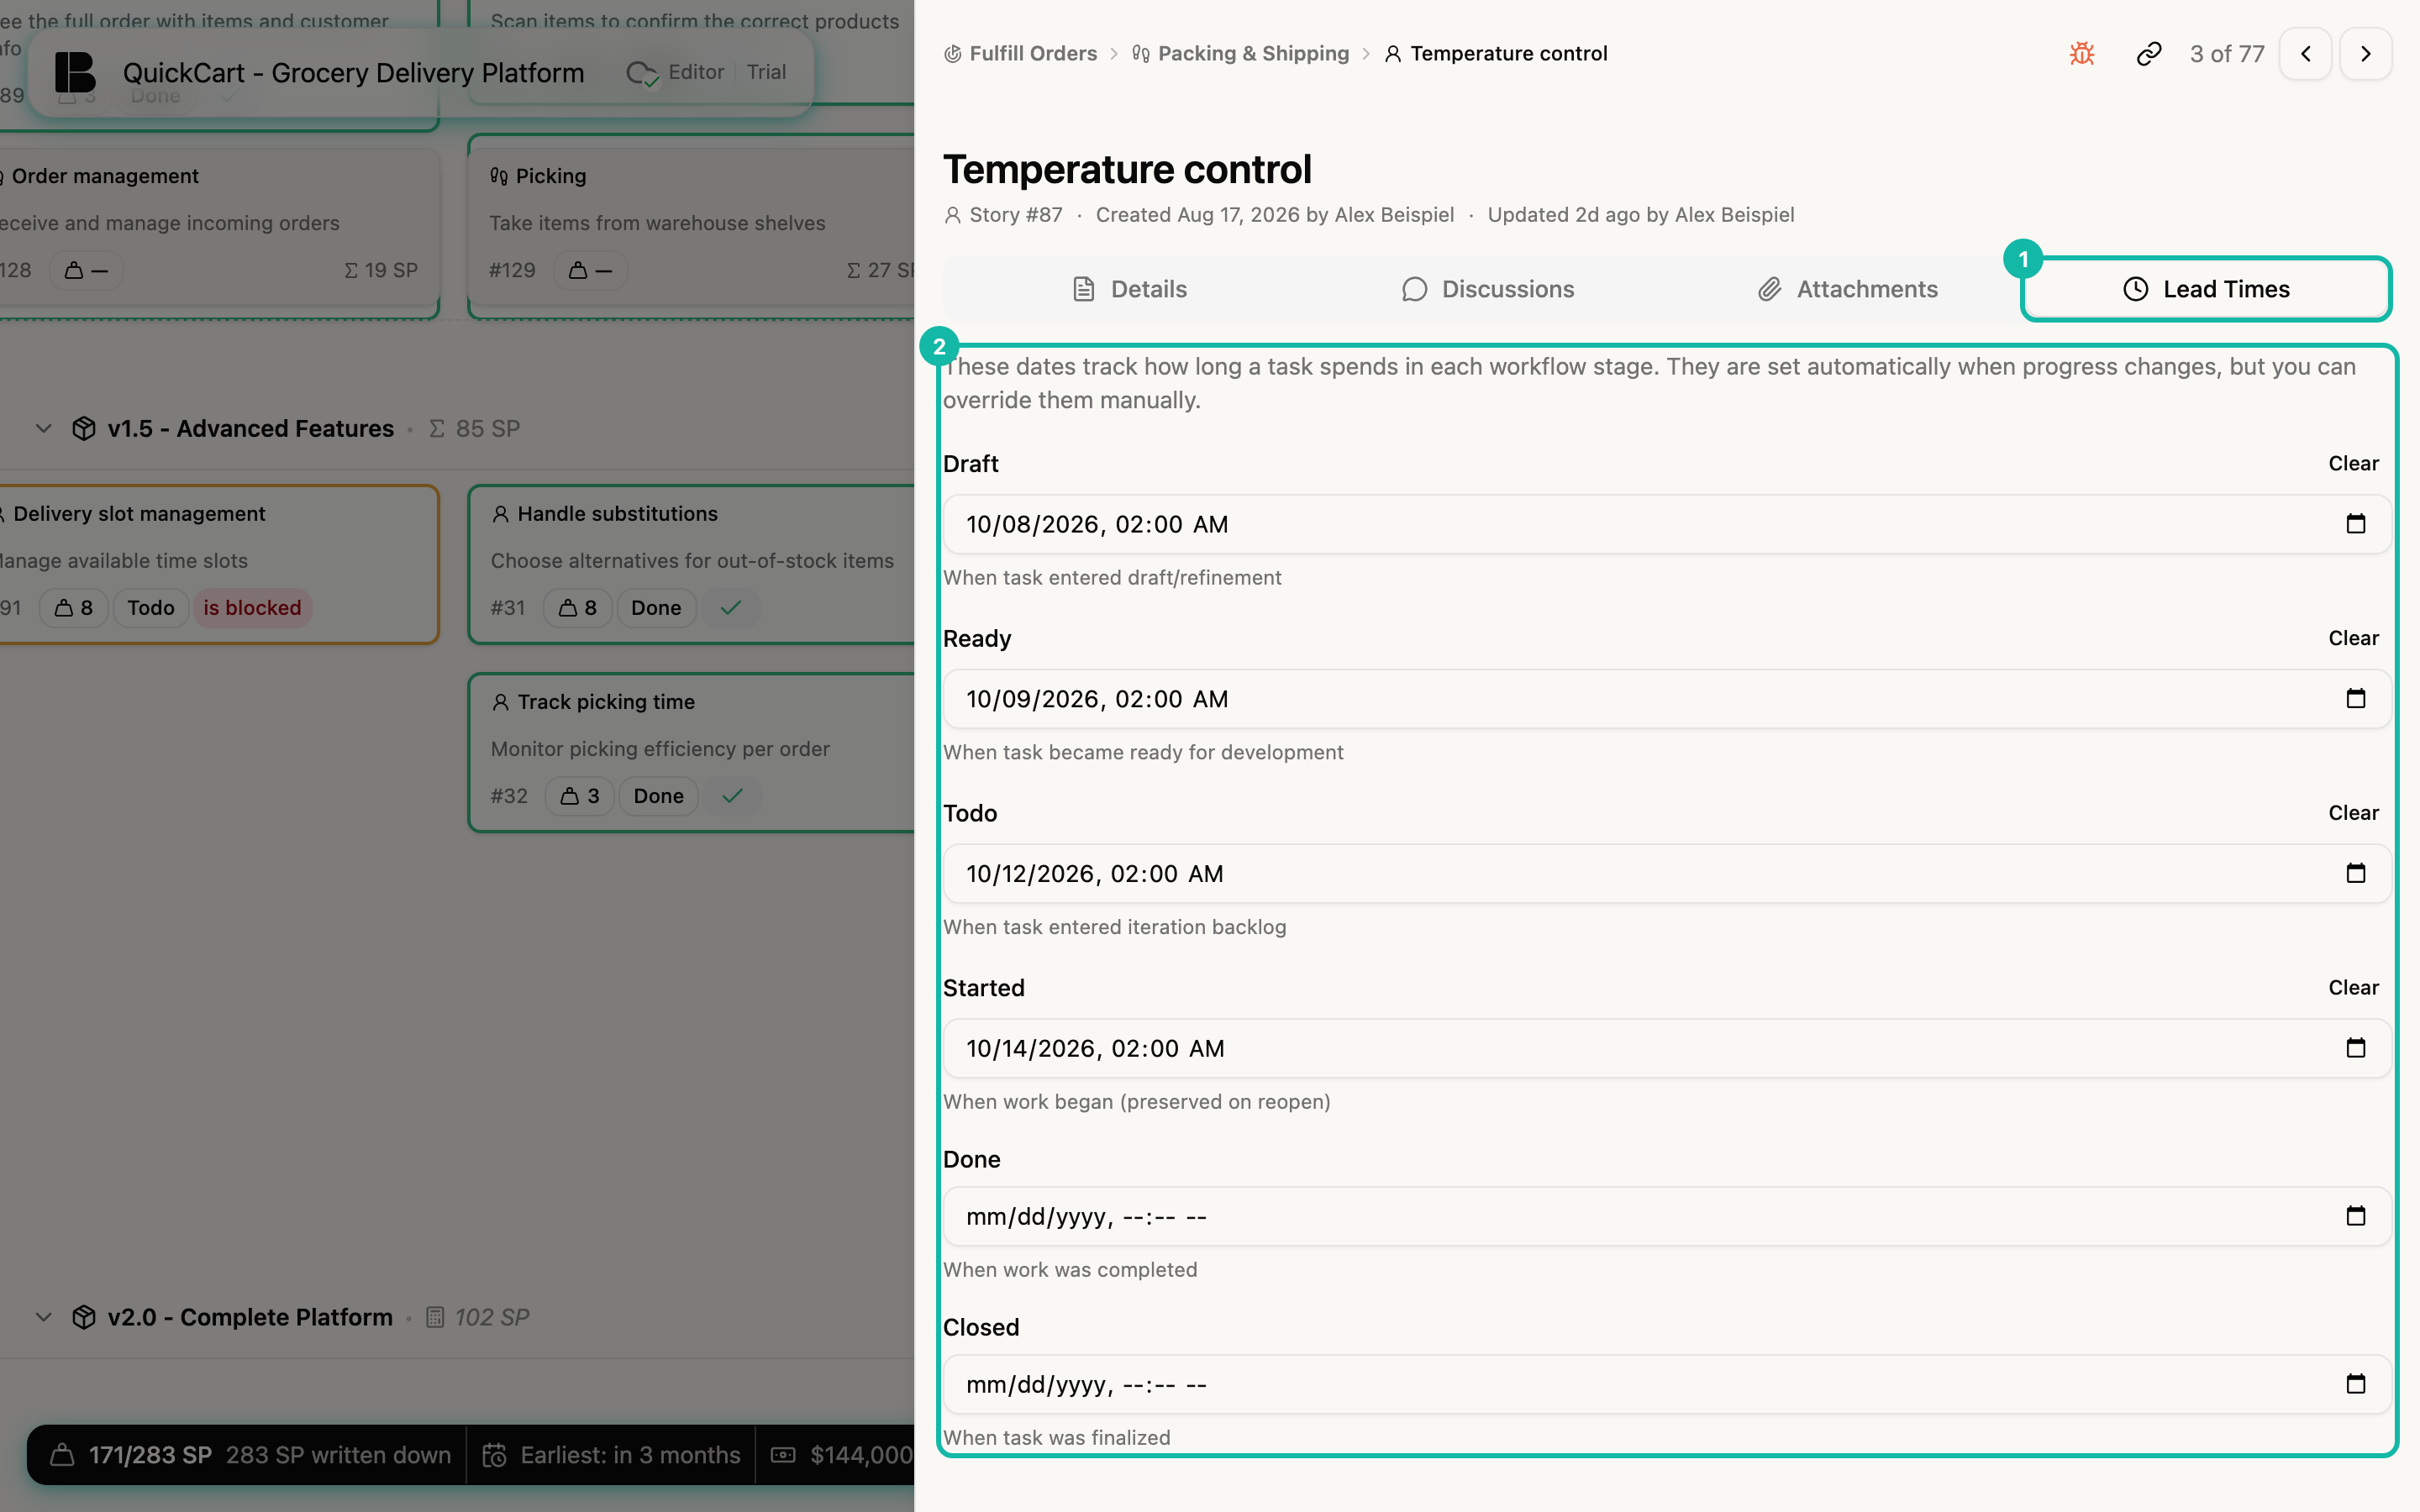Click the $144,000 budget status entry
This screenshot has height=1512, width=2420.
click(x=842, y=1455)
